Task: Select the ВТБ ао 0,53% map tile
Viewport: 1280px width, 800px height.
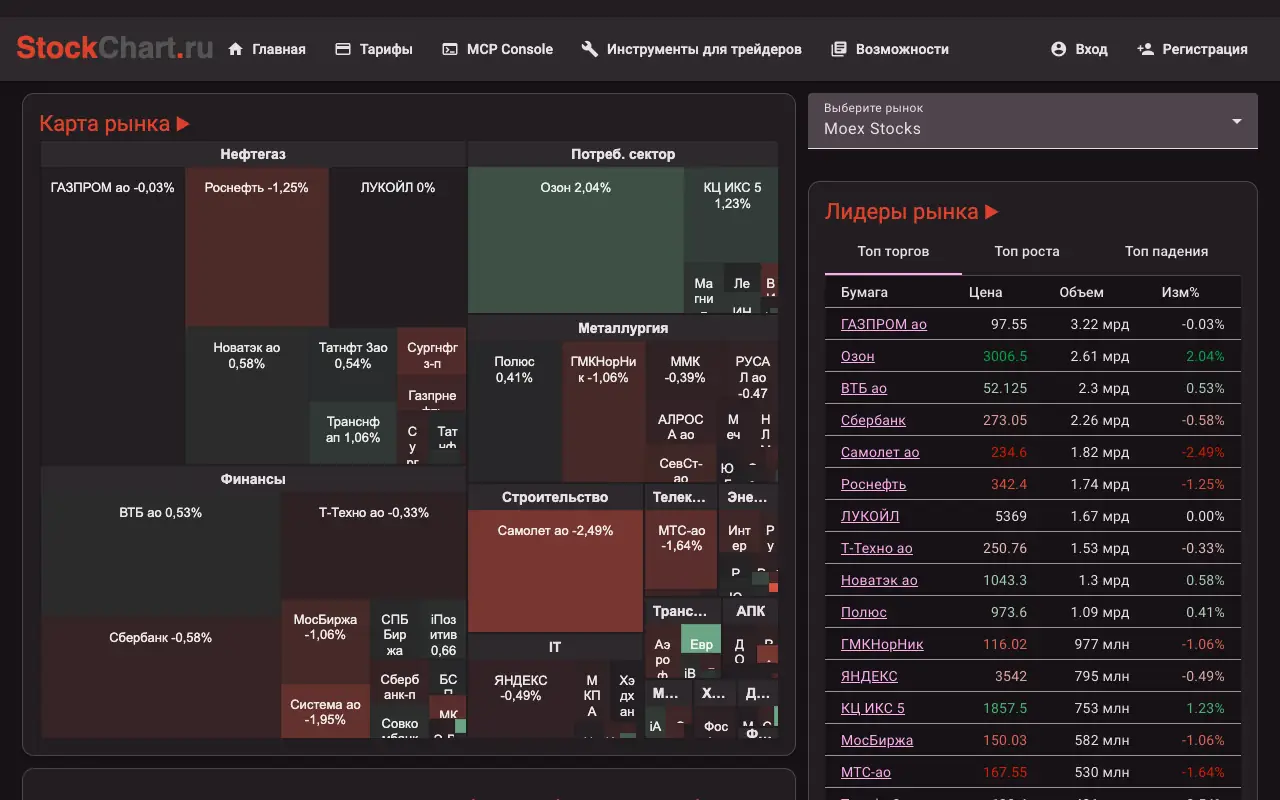Action: click(x=160, y=554)
